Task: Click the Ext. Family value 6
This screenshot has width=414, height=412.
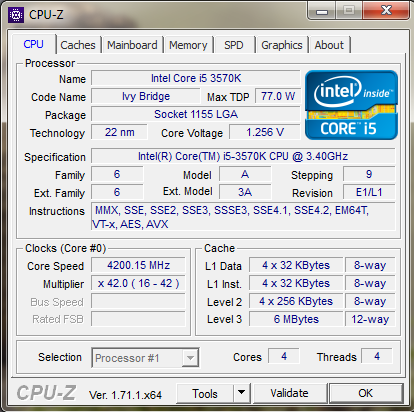Action: point(117,192)
